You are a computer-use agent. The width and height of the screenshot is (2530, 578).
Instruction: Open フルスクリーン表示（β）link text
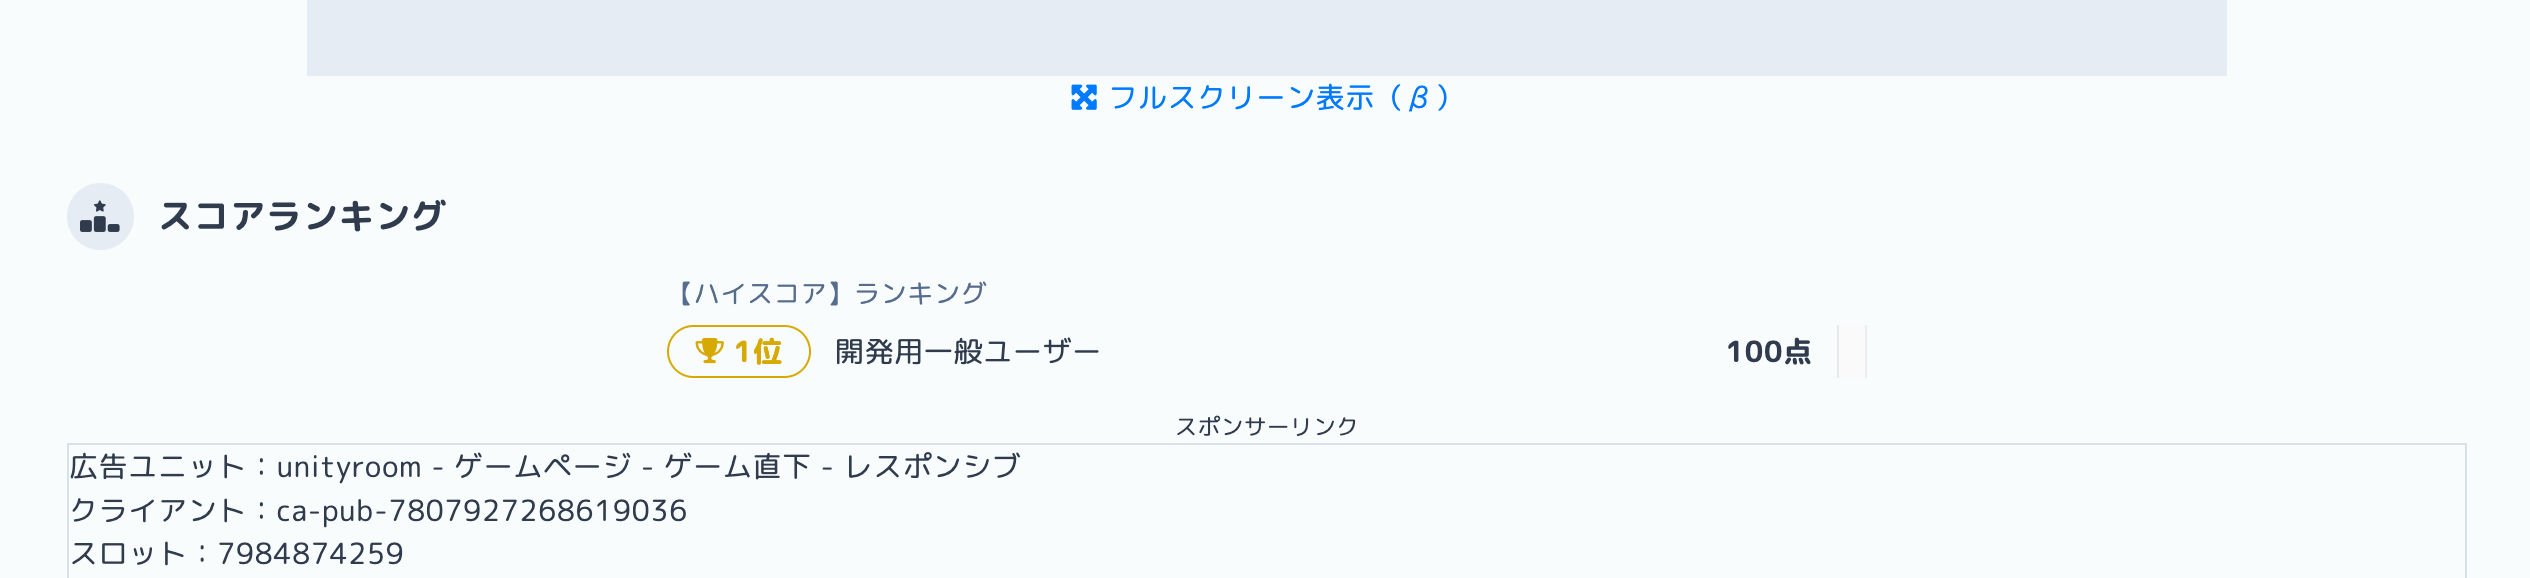pyautogui.click(x=1278, y=98)
